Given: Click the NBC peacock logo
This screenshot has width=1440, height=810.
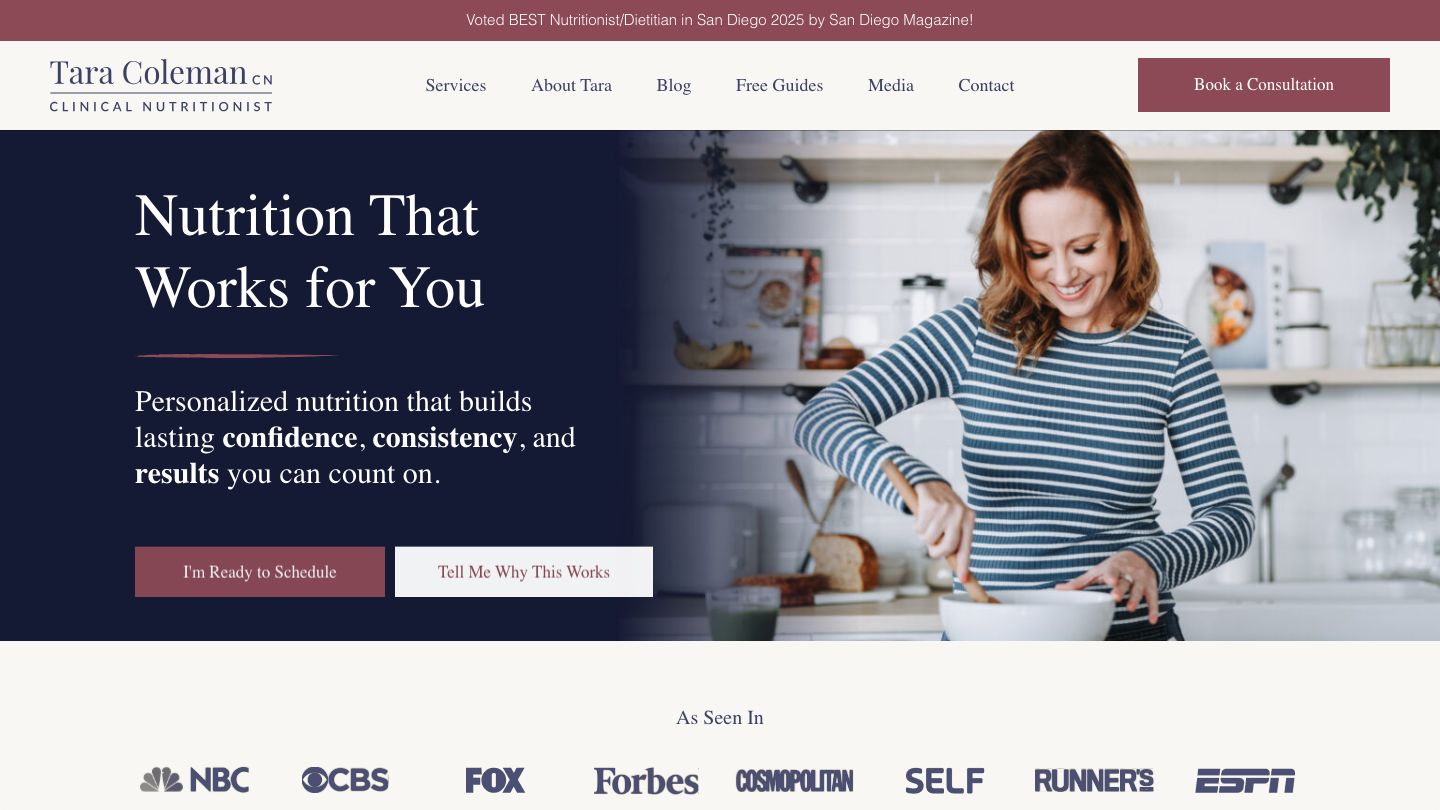Looking at the screenshot, I should 195,780.
